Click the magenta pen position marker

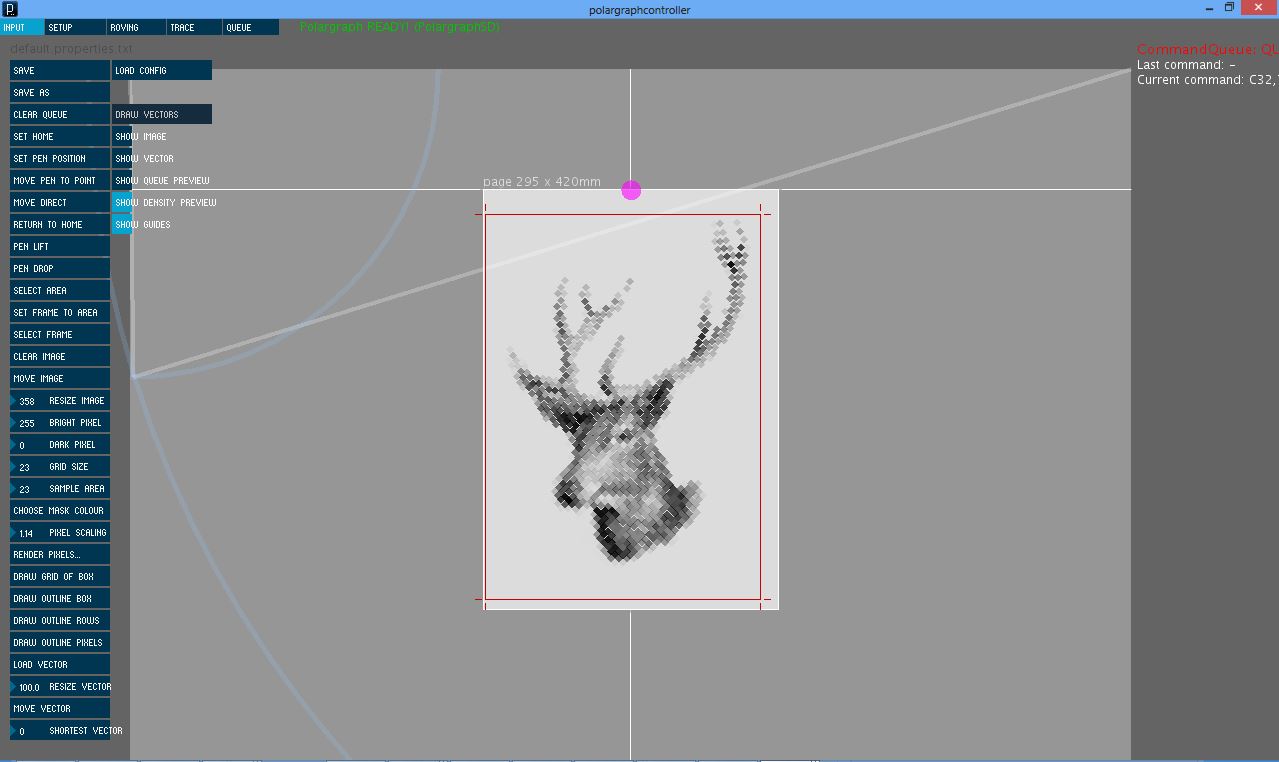click(x=631, y=190)
